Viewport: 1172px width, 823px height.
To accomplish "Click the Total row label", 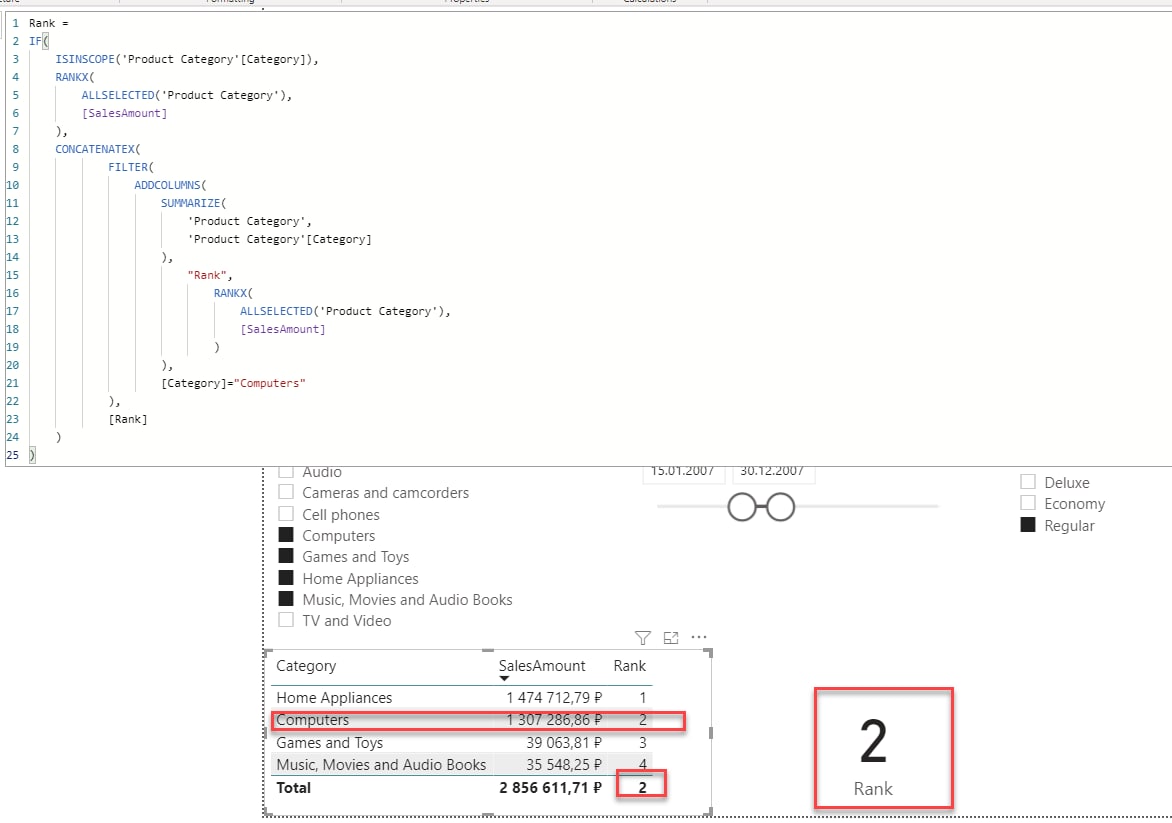I will point(293,787).
